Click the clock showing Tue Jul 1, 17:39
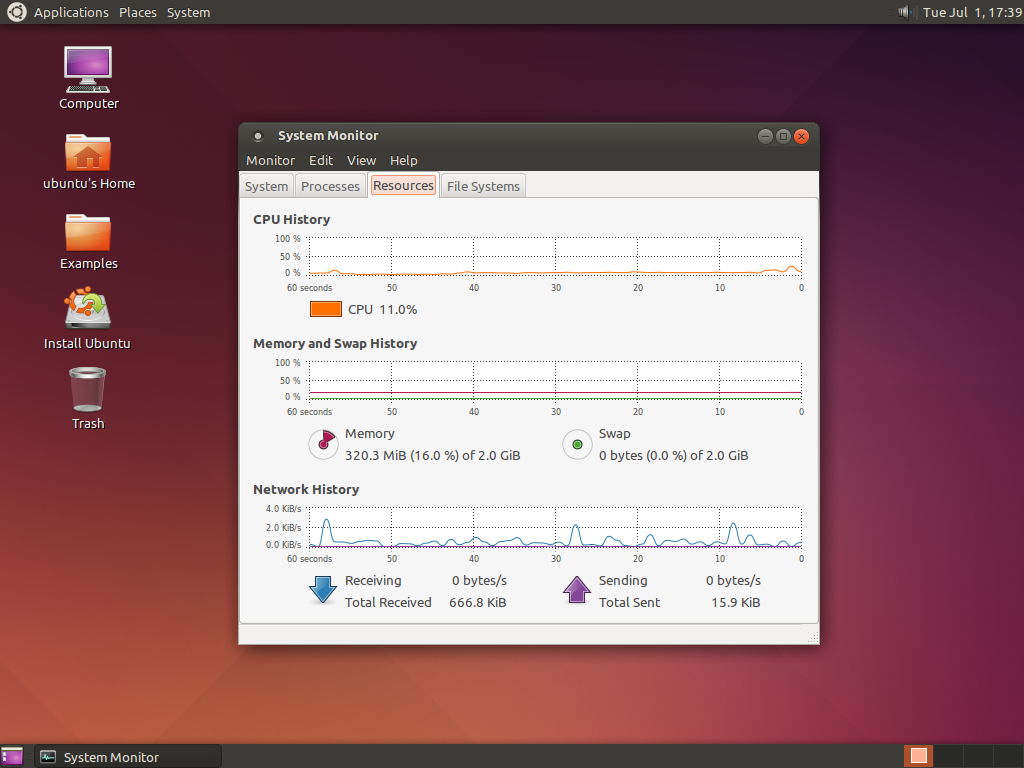 [972, 12]
